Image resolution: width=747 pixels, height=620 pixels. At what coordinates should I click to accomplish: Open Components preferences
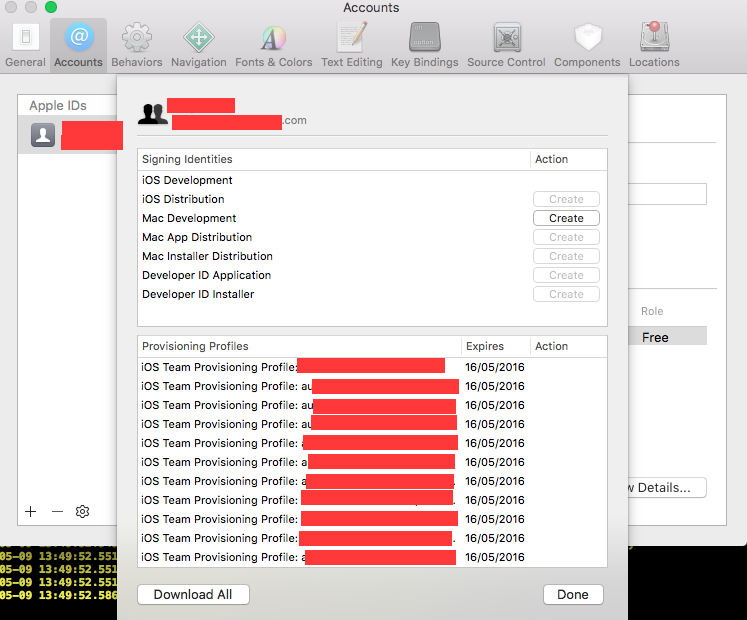pos(587,46)
